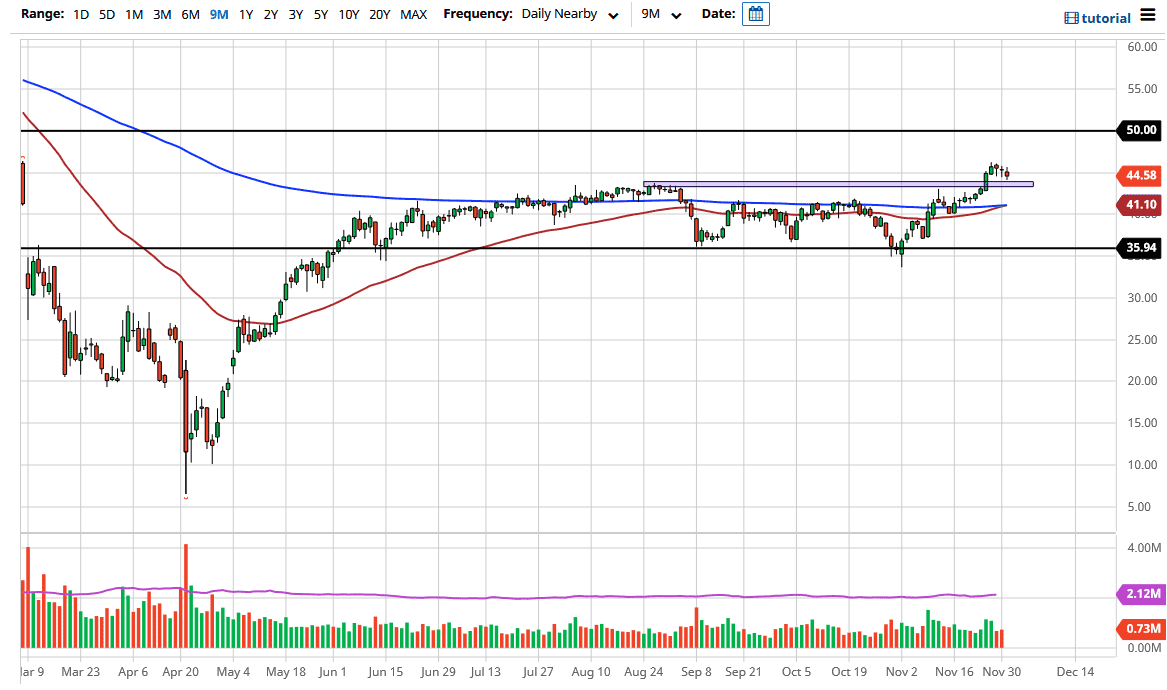The image size is (1167, 690).
Task: Select the 5D range
Action: click(107, 15)
